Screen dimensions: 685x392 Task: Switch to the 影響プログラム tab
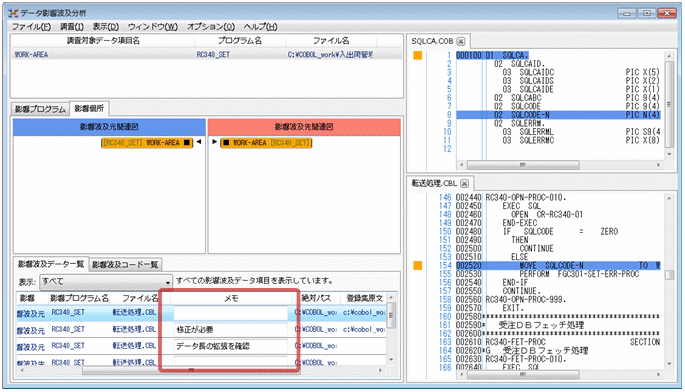pos(40,109)
